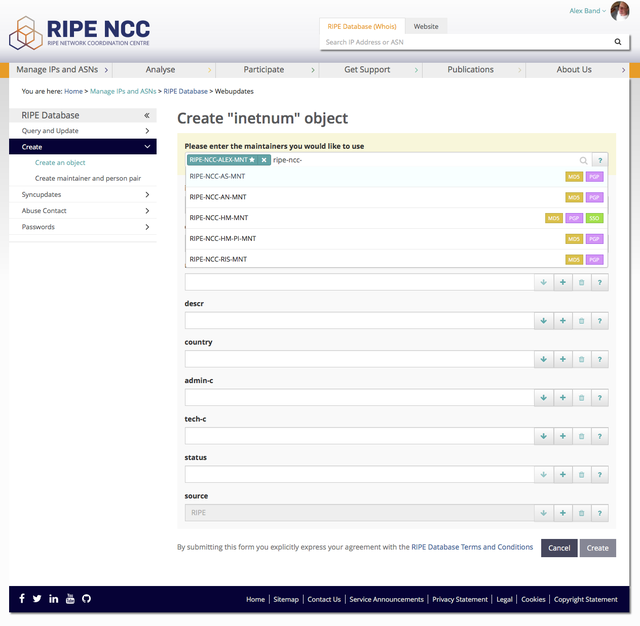The height and width of the screenshot is (626, 640).
Task: Select RIPE-NCC-AS-MNT suggestion
Action: tap(396, 176)
